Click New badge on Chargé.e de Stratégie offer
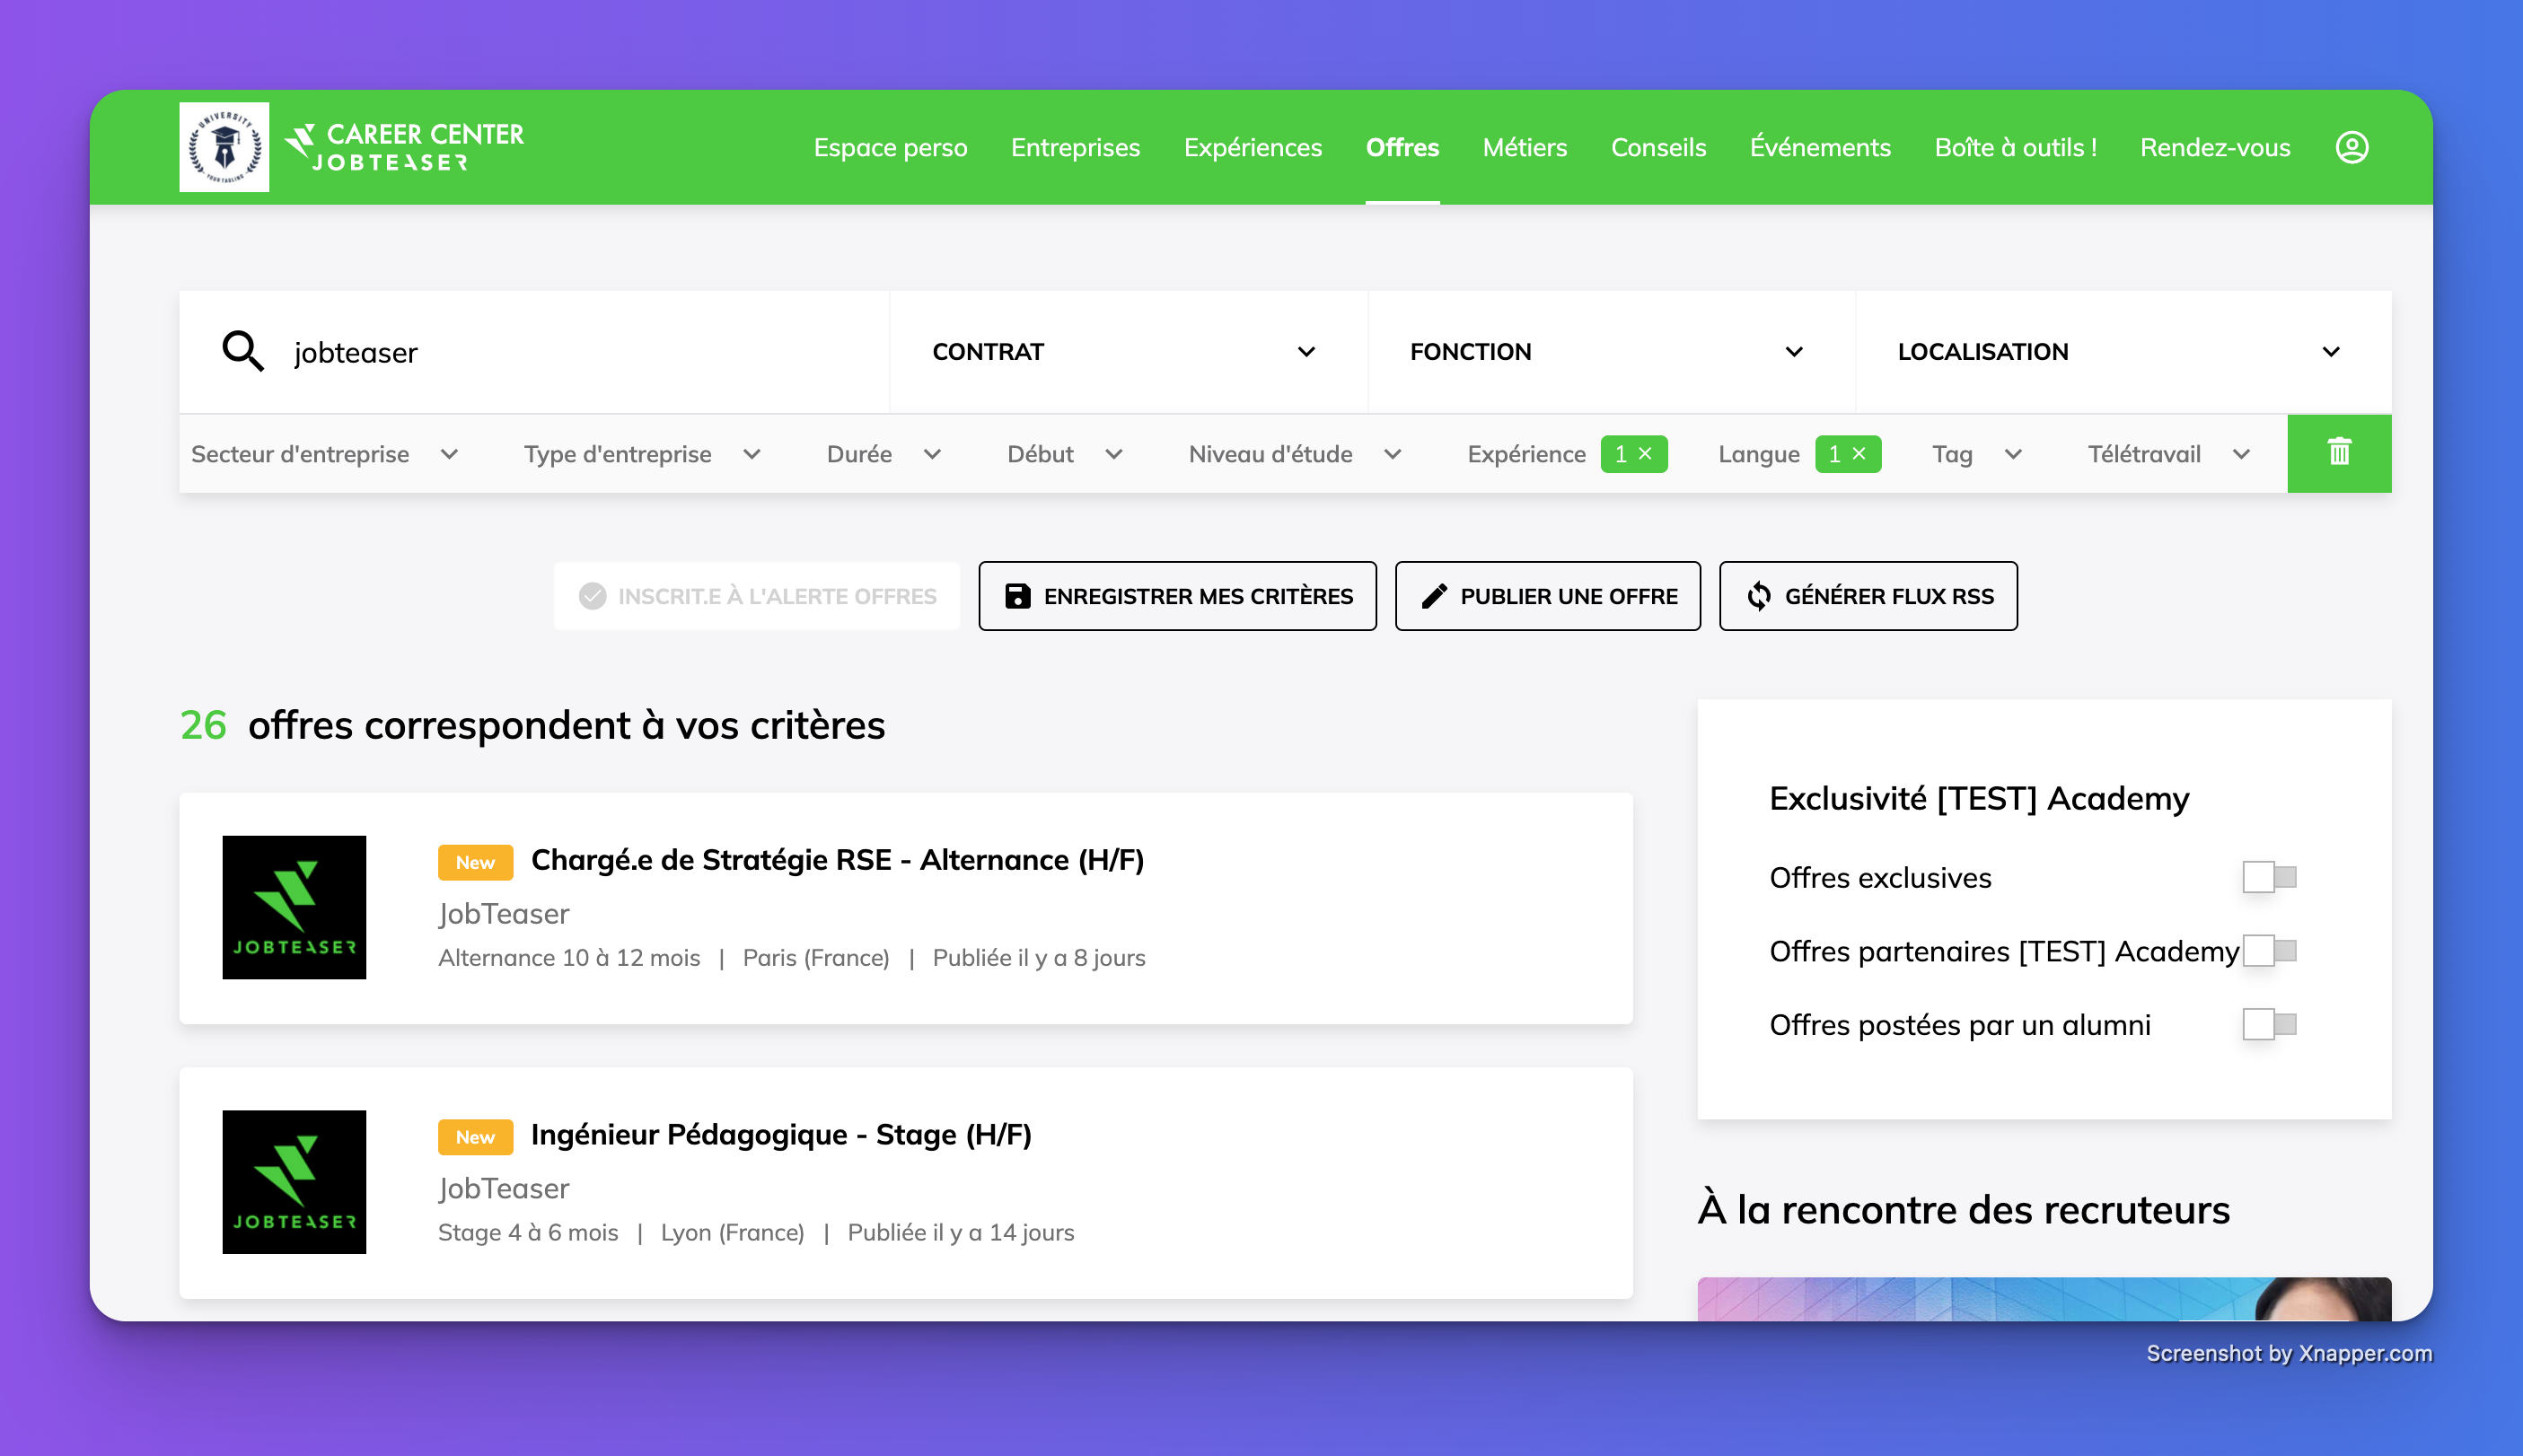Image resolution: width=2523 pixels, height=1456 pixels. (x=475, y=862)
